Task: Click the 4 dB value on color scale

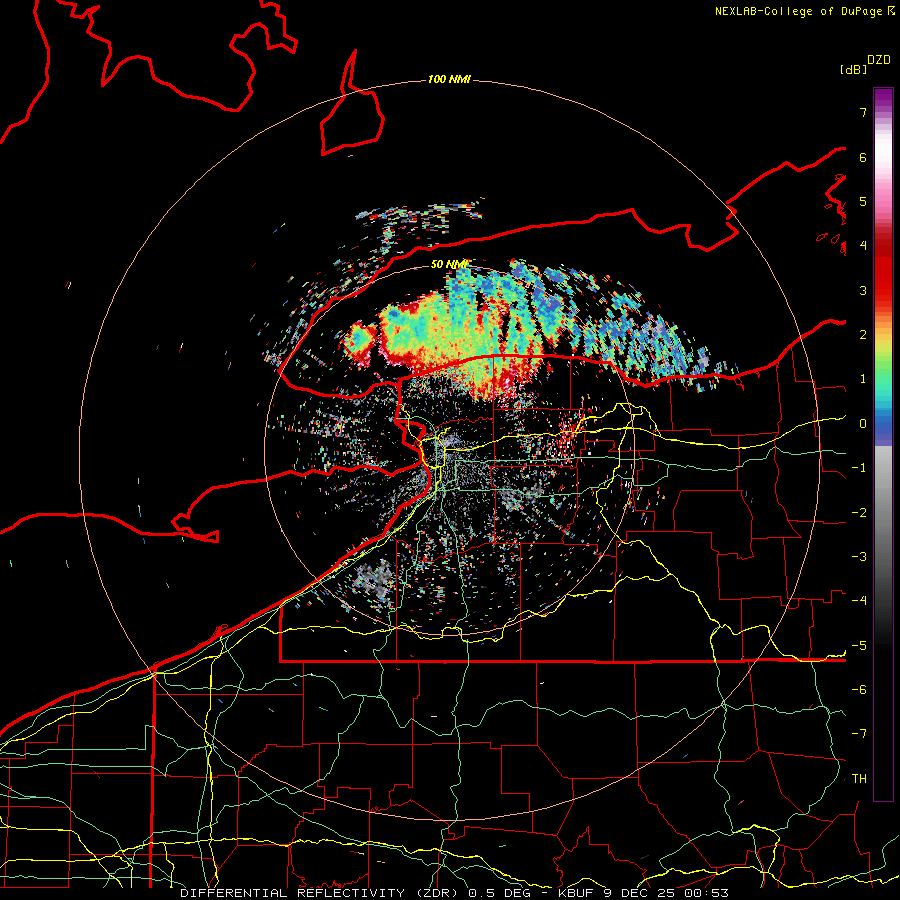Action: 863,246
